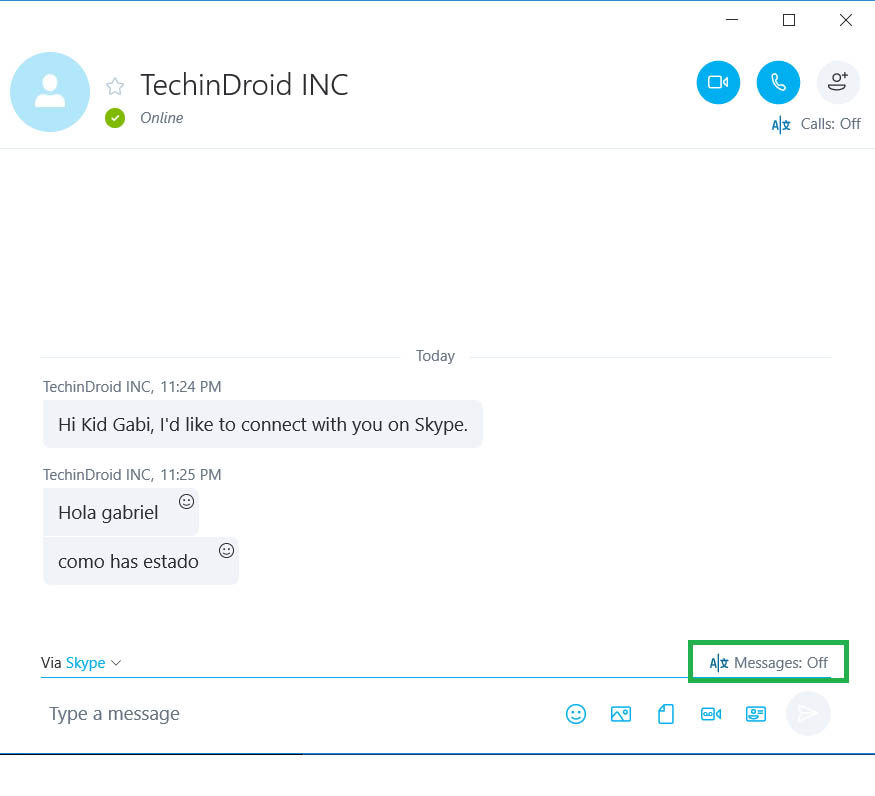Screen dimensions: 875x796
Task: Favorite contact with the star icon
Action: point(115,87)
